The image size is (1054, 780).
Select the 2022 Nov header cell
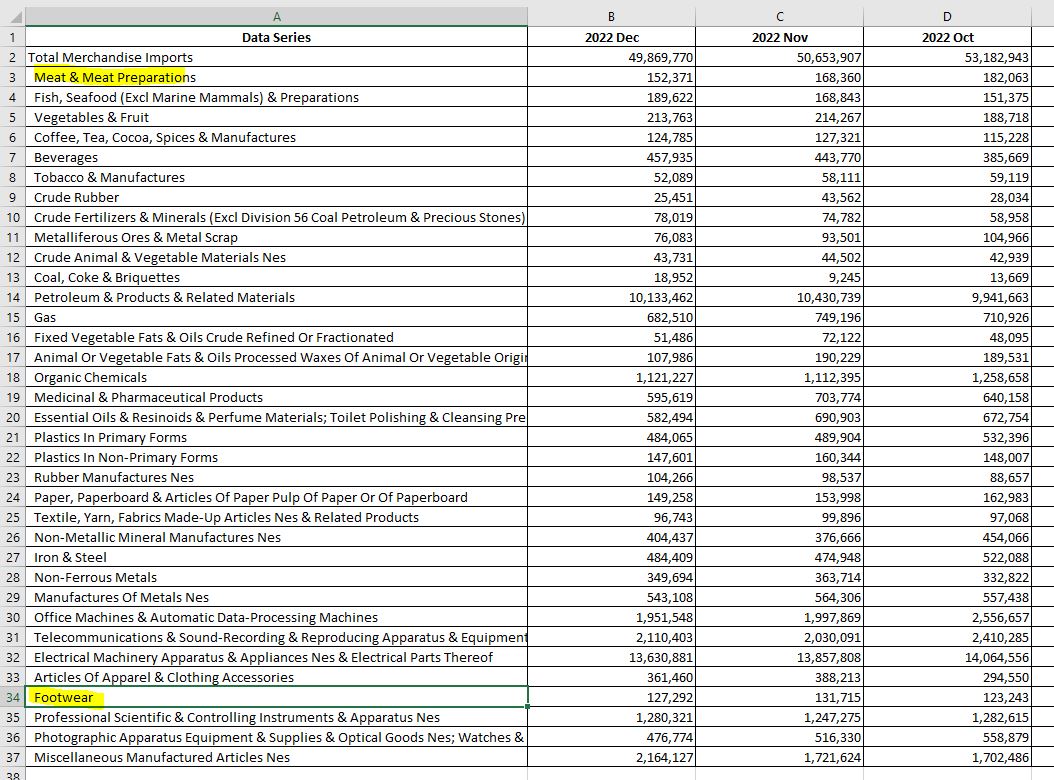click(x=779, y=37)
